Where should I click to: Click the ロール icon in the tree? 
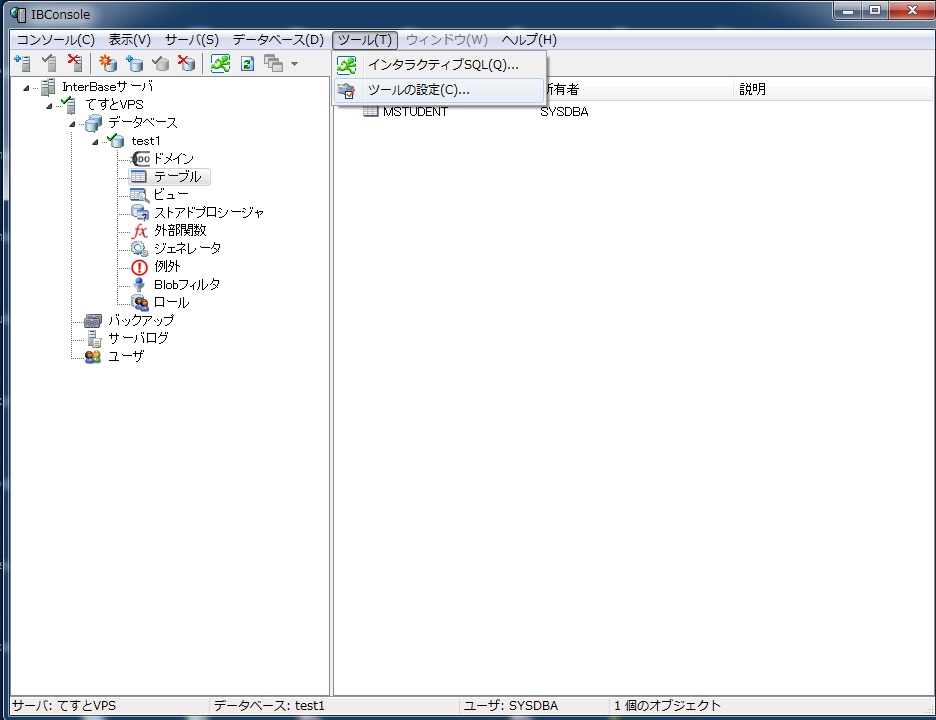point(140,303)
